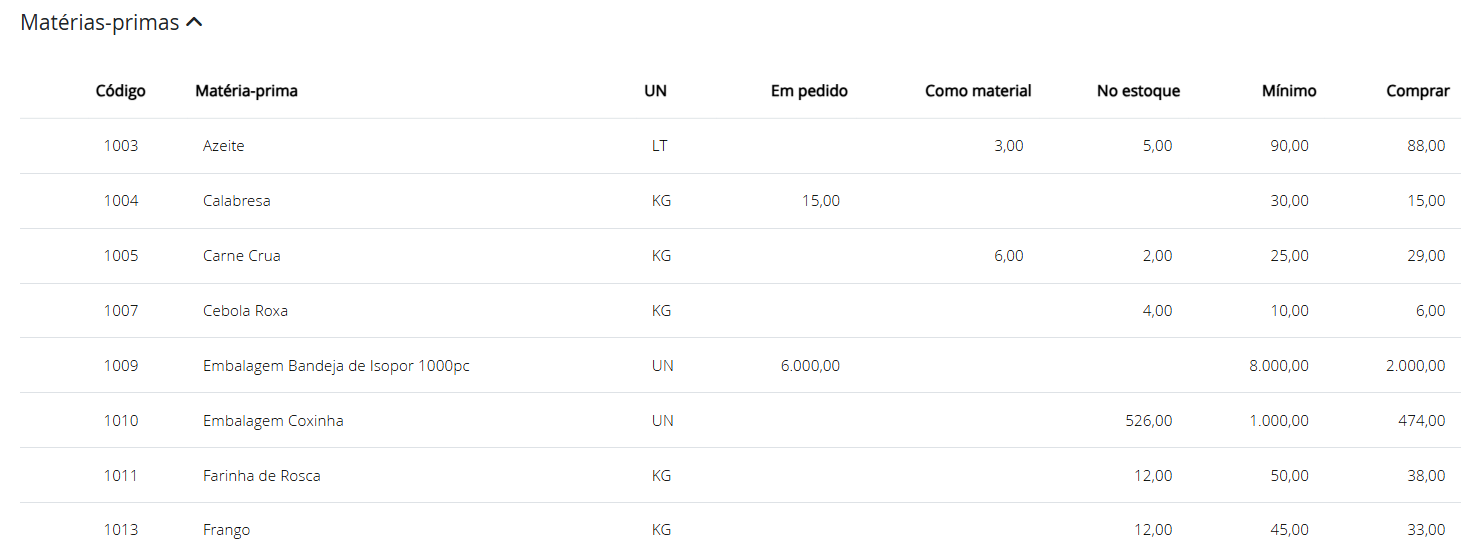
Task: Sort by the Mínimo column header
Action: pyautogui.click(x=1289, y=91)
